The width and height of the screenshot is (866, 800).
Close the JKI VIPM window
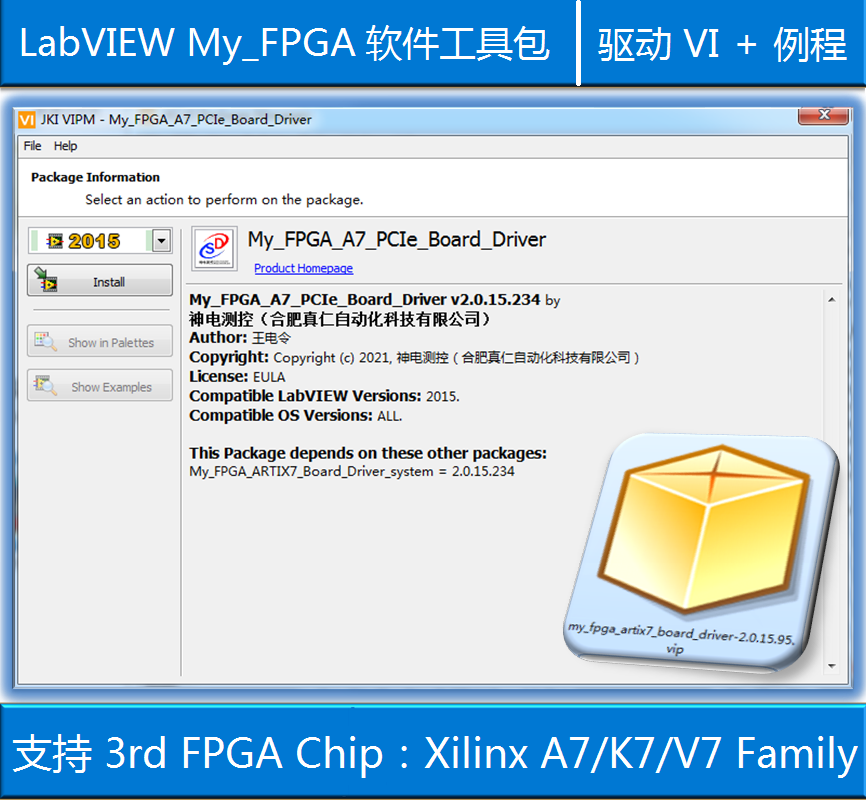(x=824, y=116)
